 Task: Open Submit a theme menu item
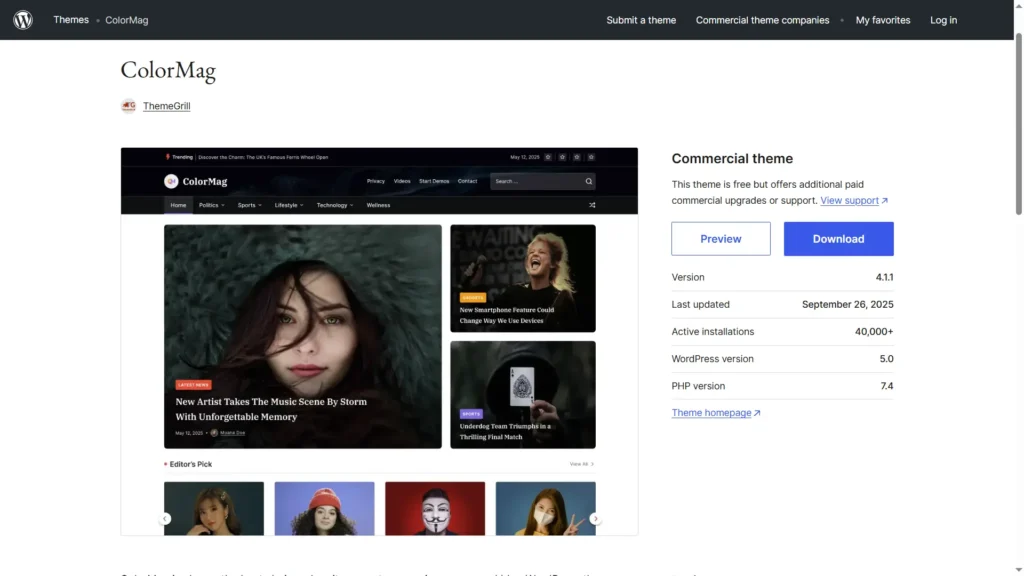(x=641, y=20)
